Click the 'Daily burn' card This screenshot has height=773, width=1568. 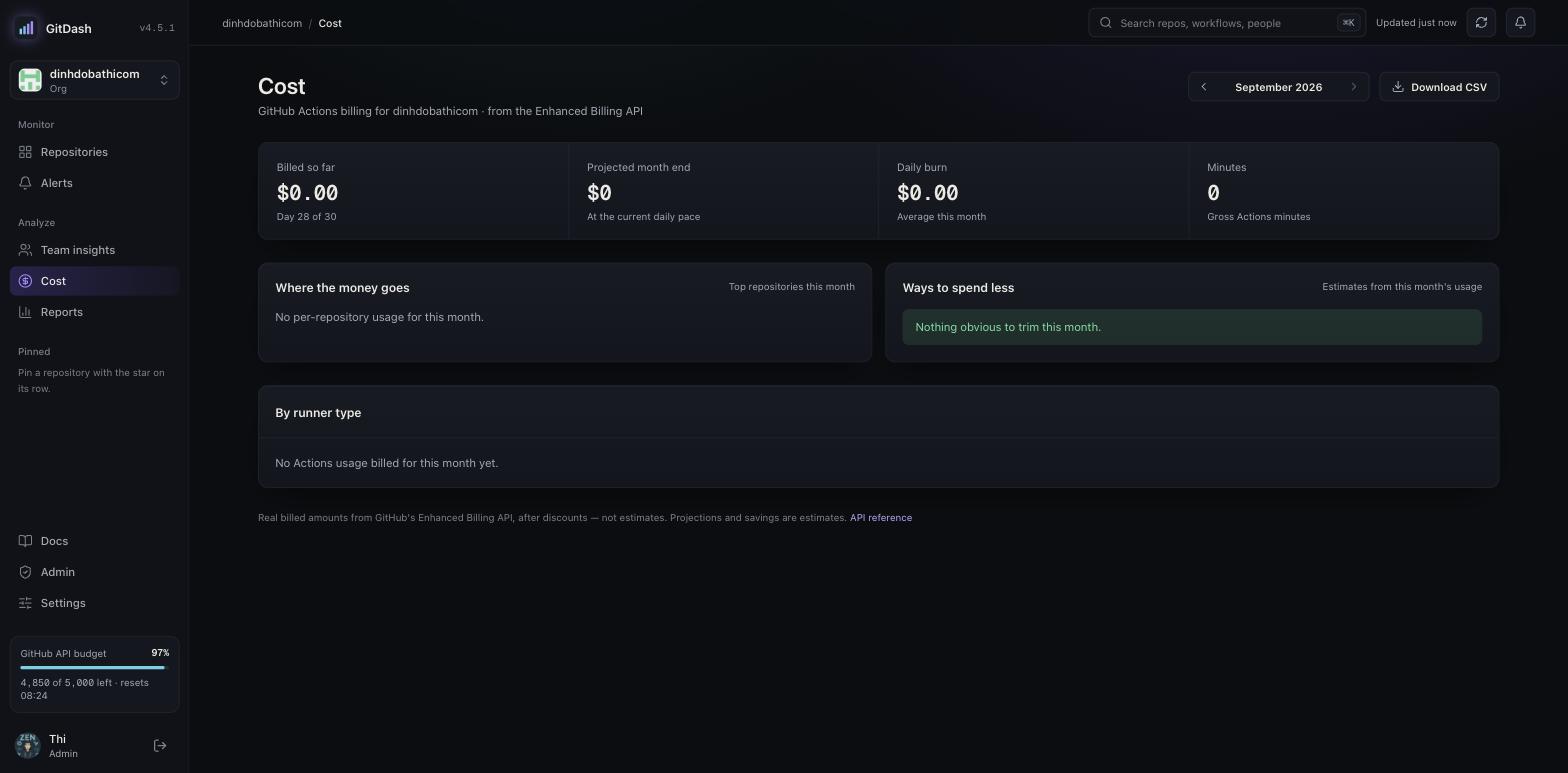pyautogui.click(x=1034, y=191)
